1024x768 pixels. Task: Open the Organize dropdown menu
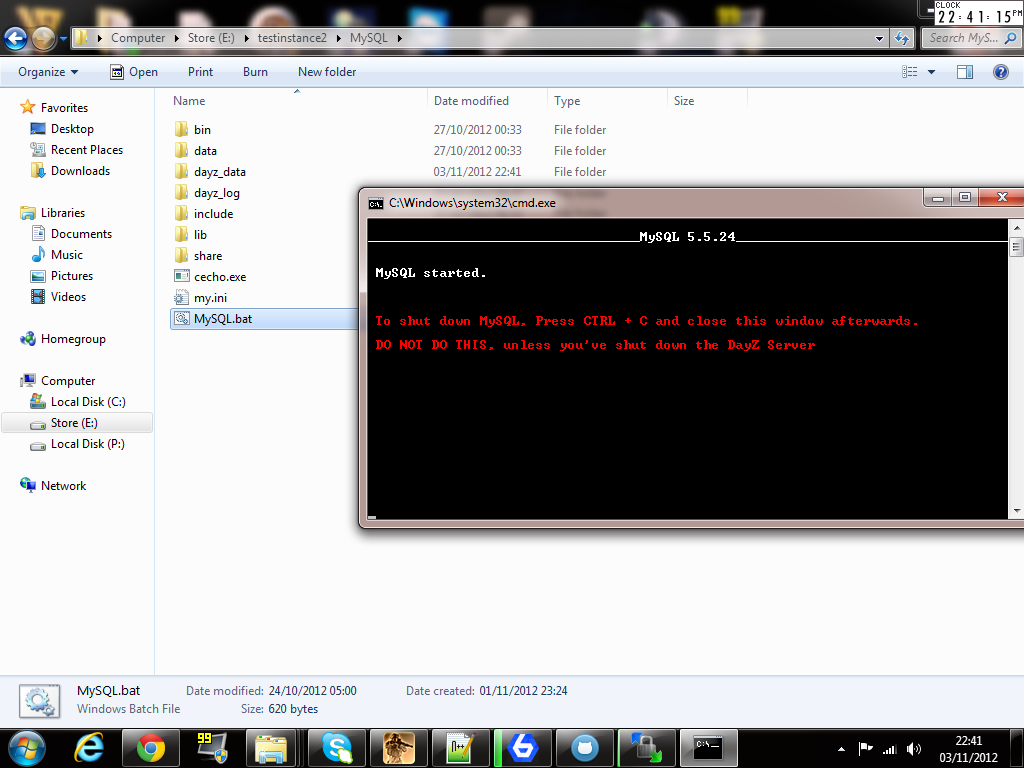tap(48, 72)
